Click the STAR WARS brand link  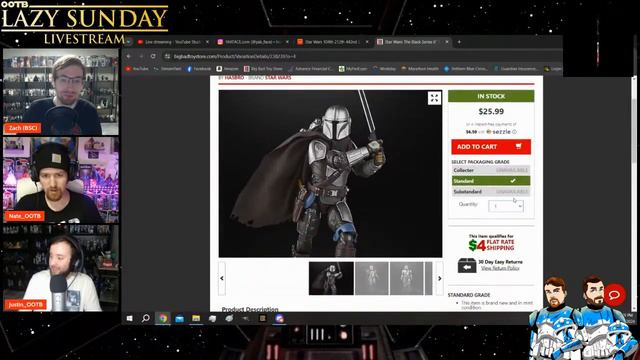(278, 78)
